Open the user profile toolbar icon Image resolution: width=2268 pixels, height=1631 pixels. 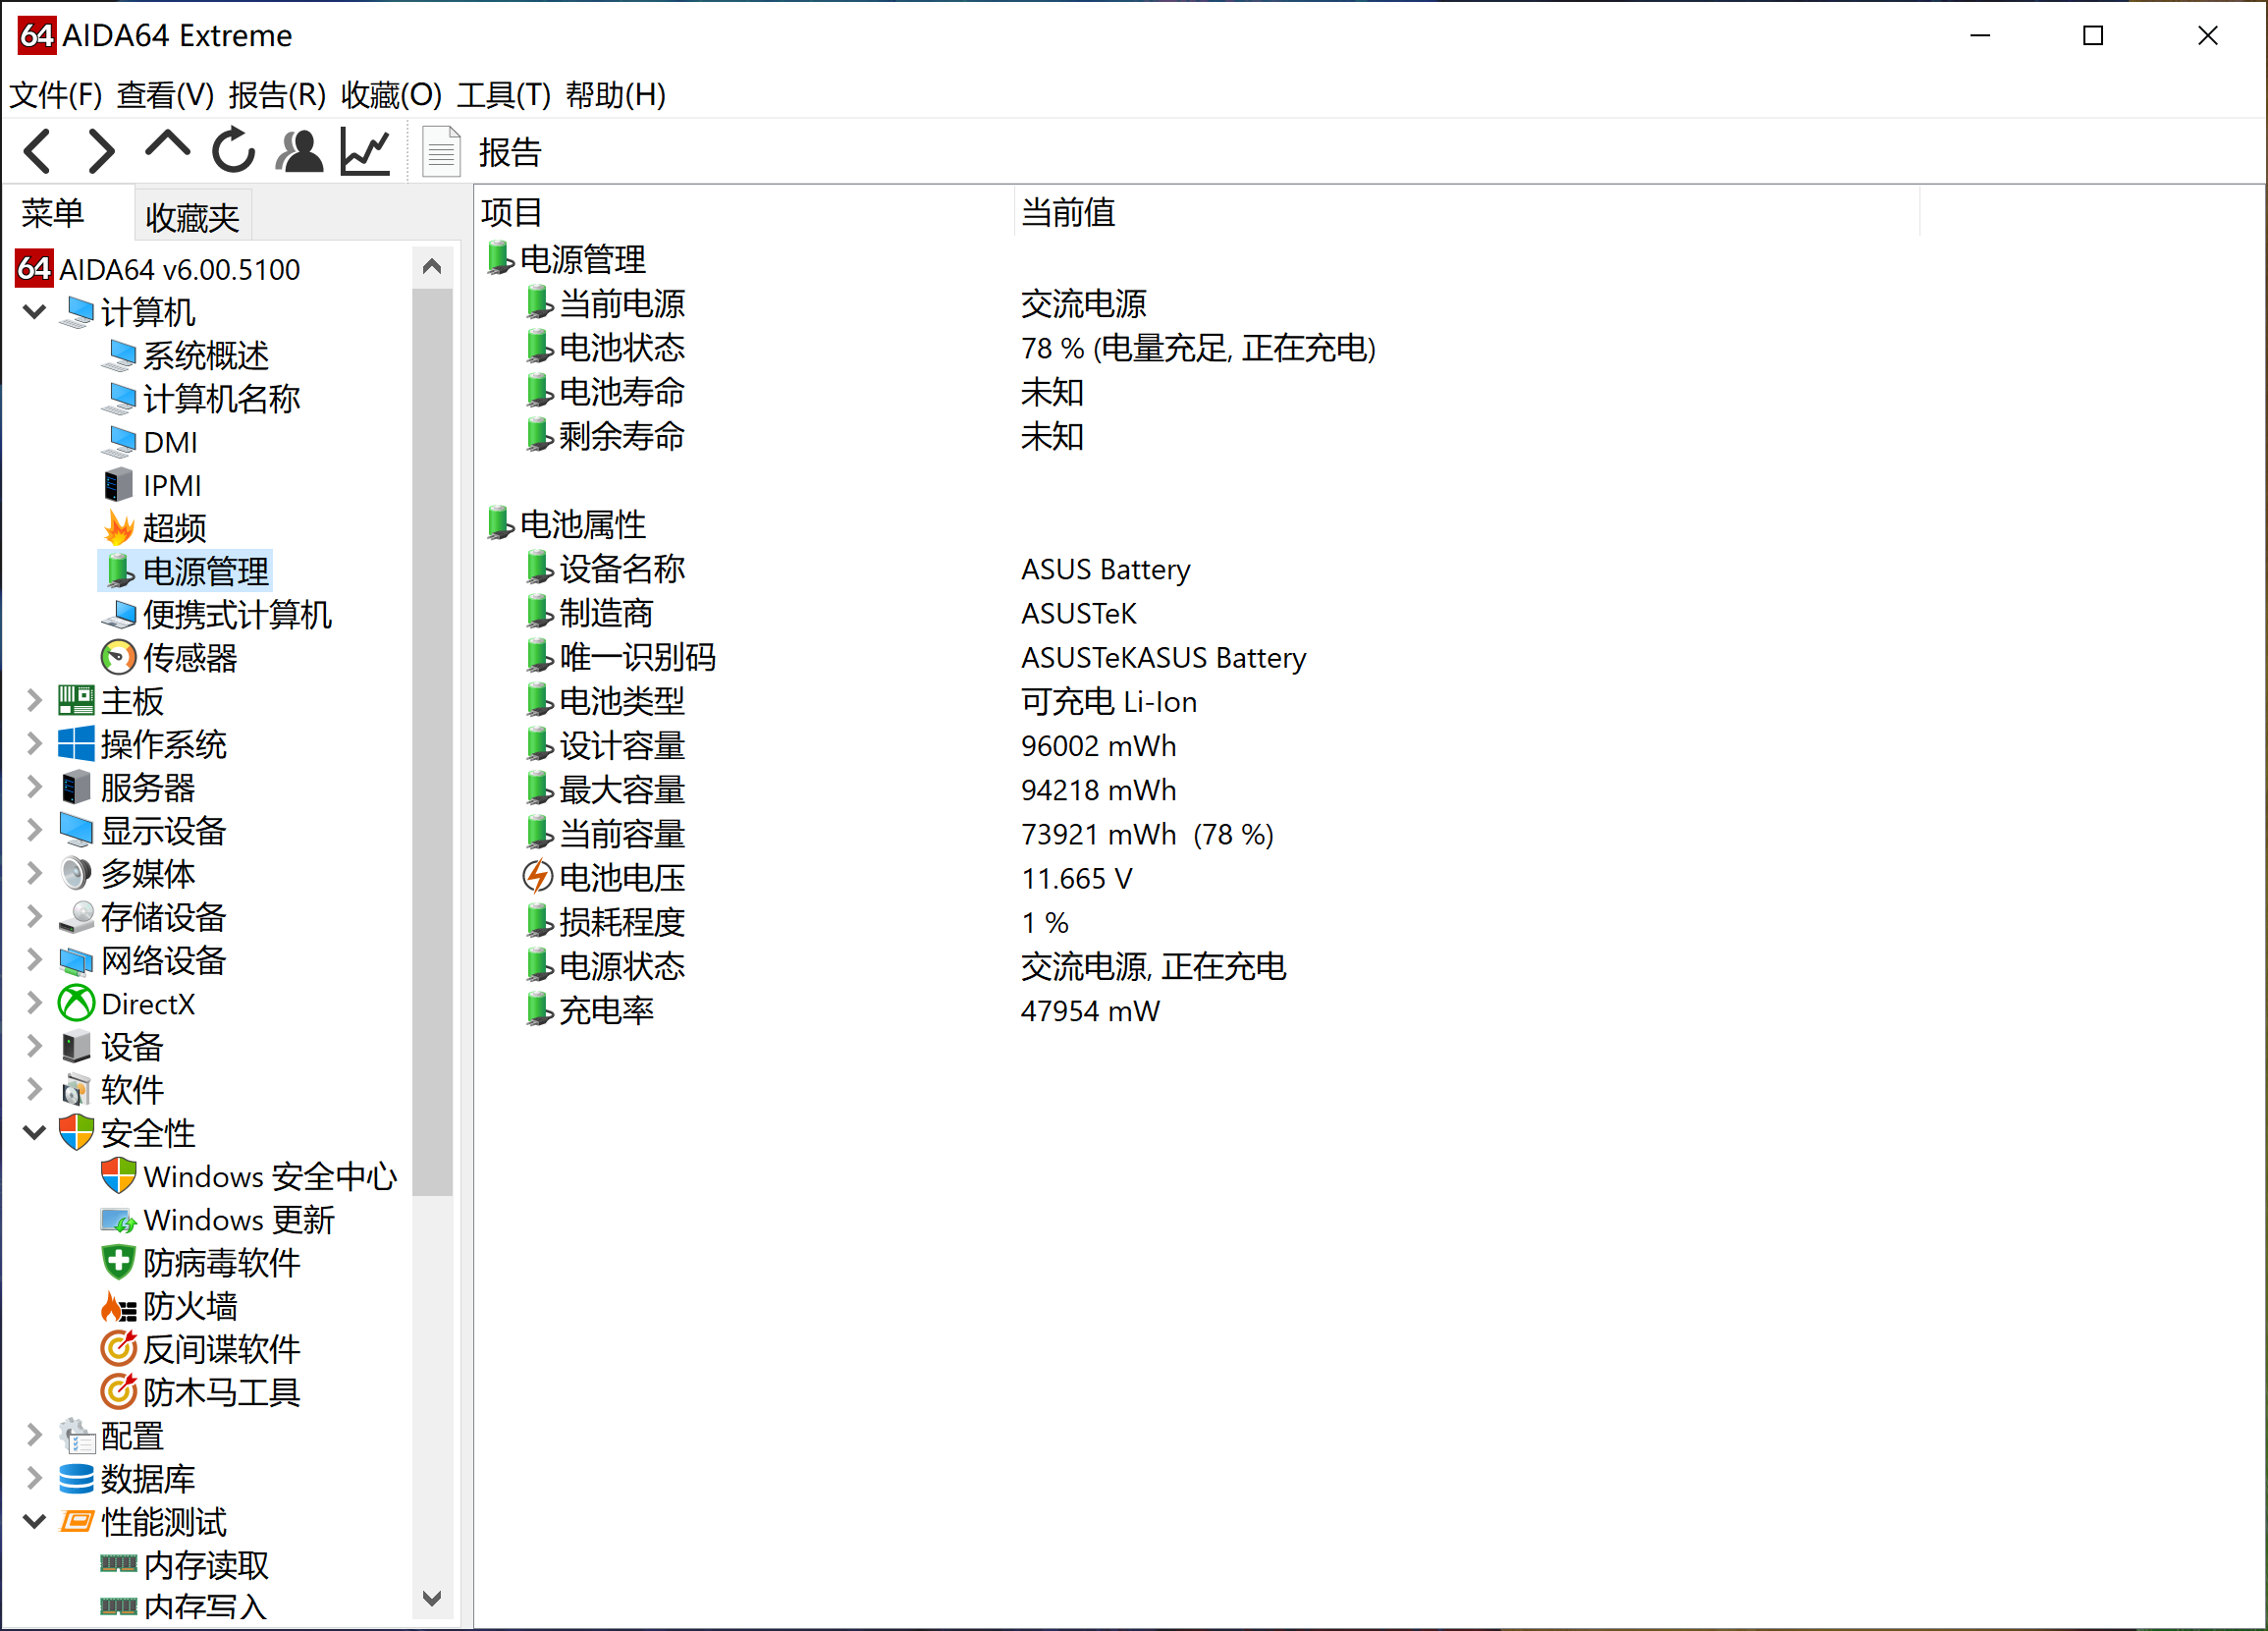299,152
